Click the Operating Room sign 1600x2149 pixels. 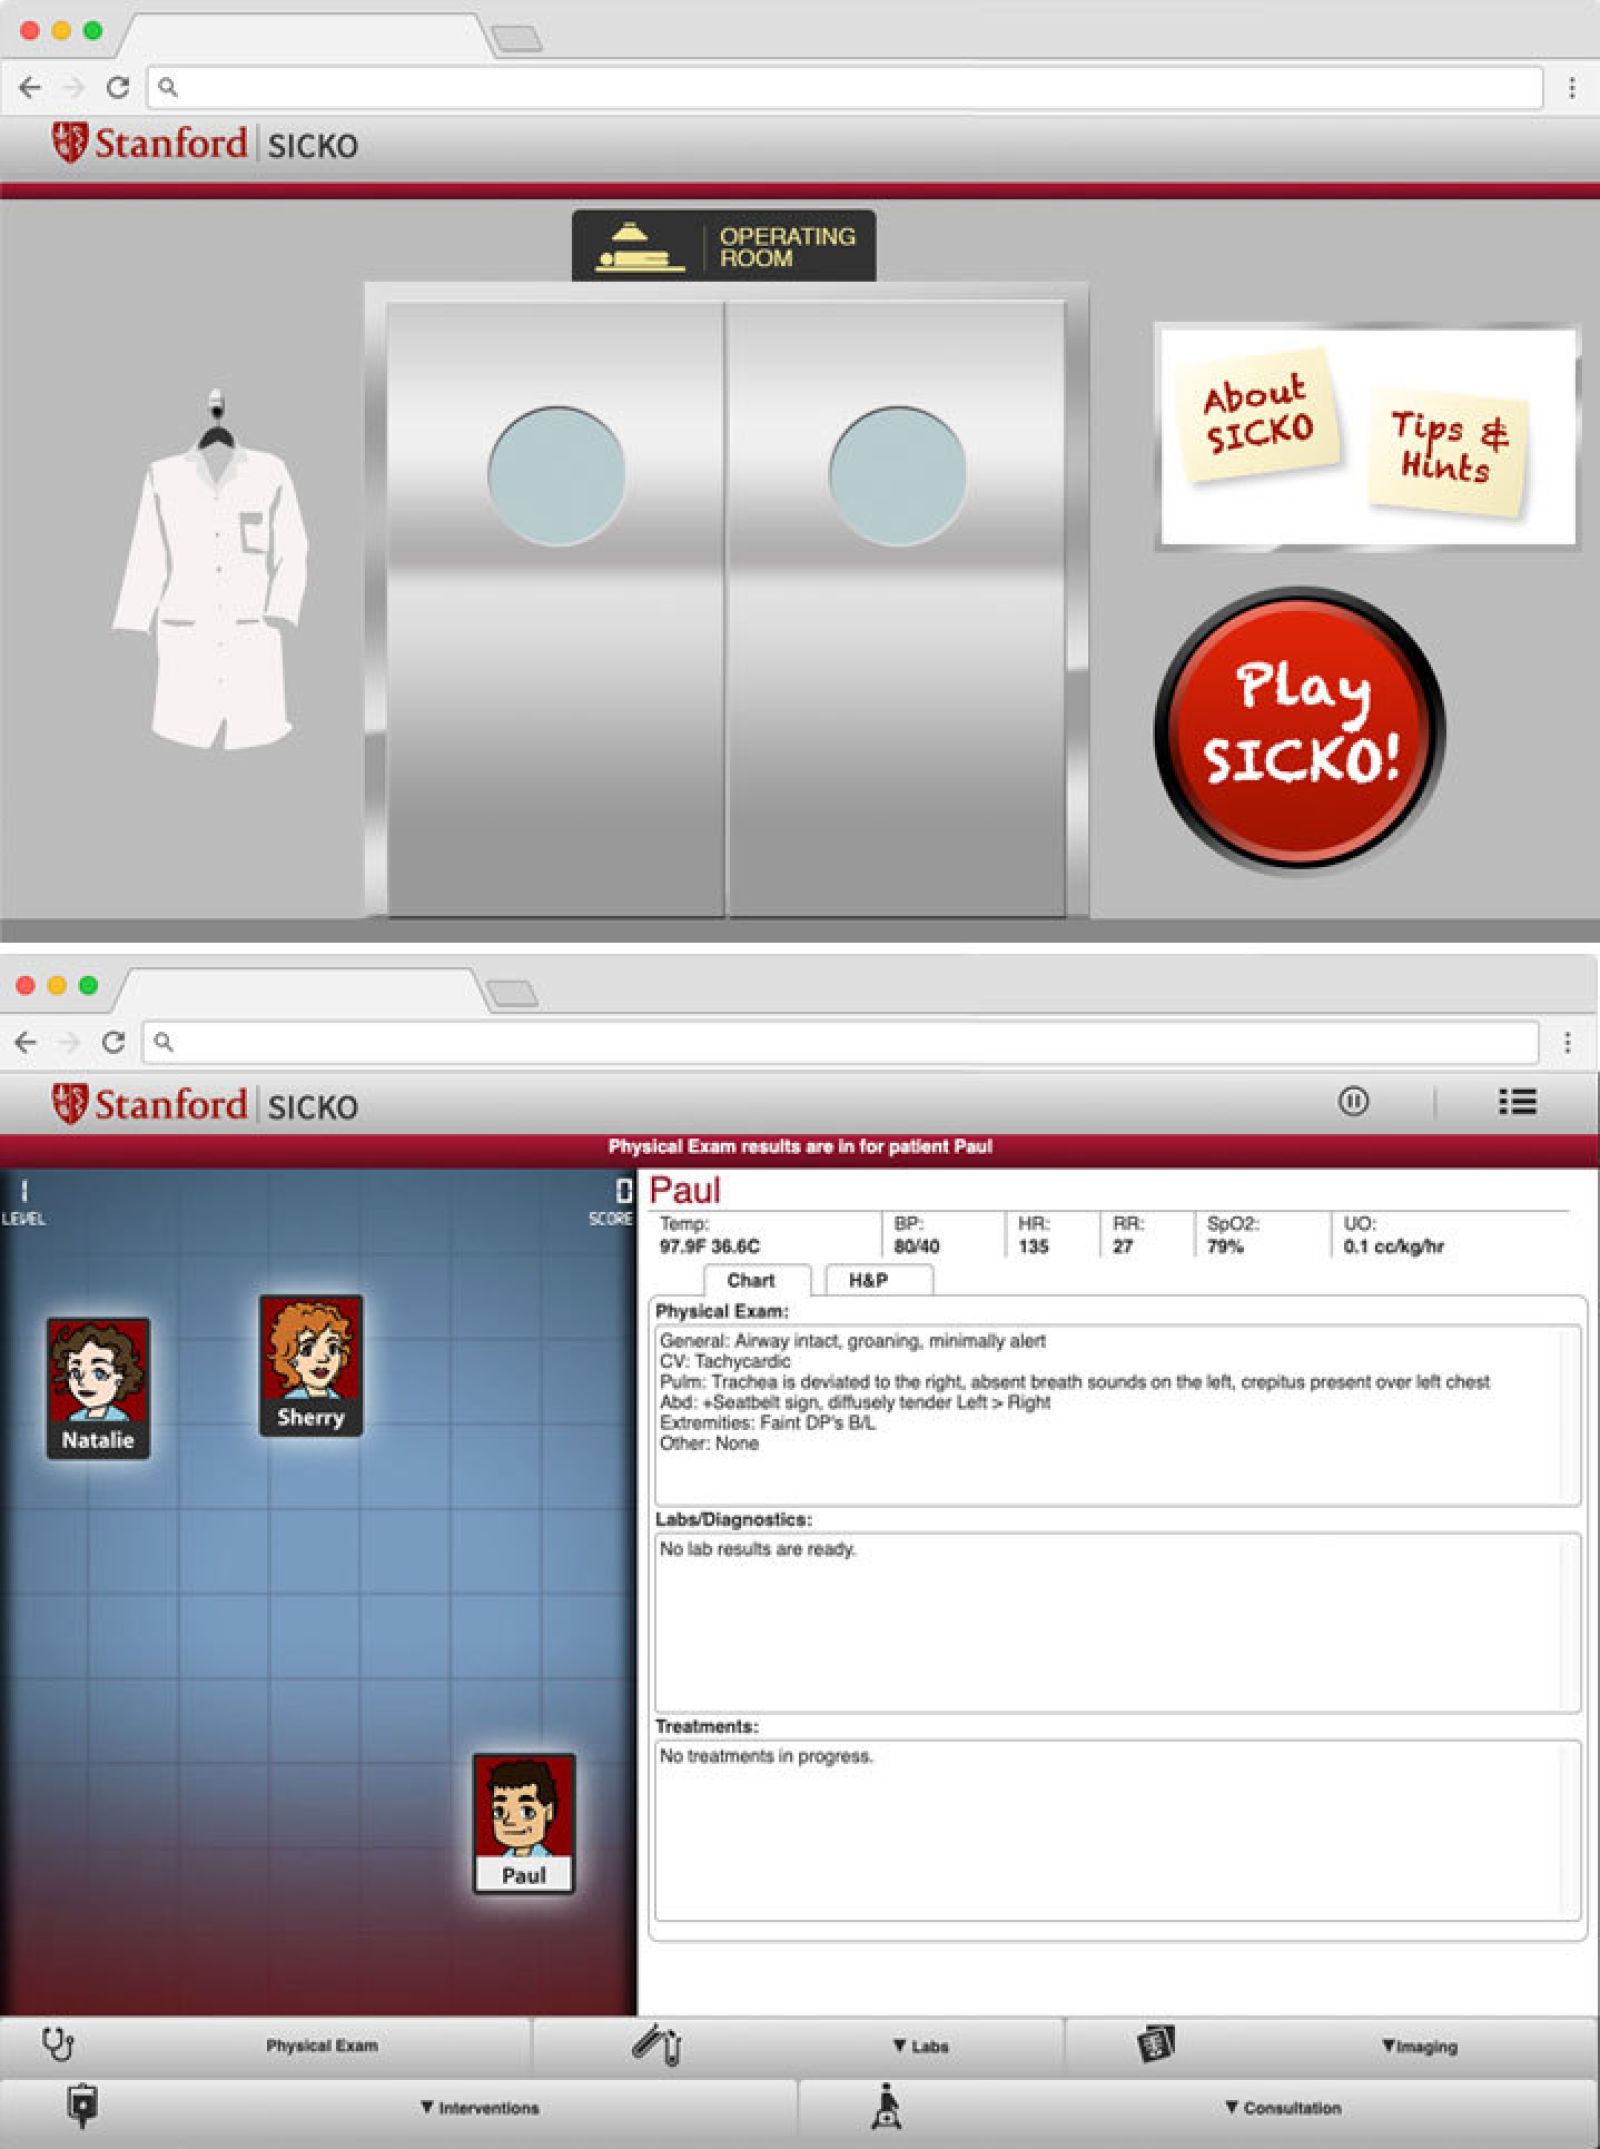(724, 245)
